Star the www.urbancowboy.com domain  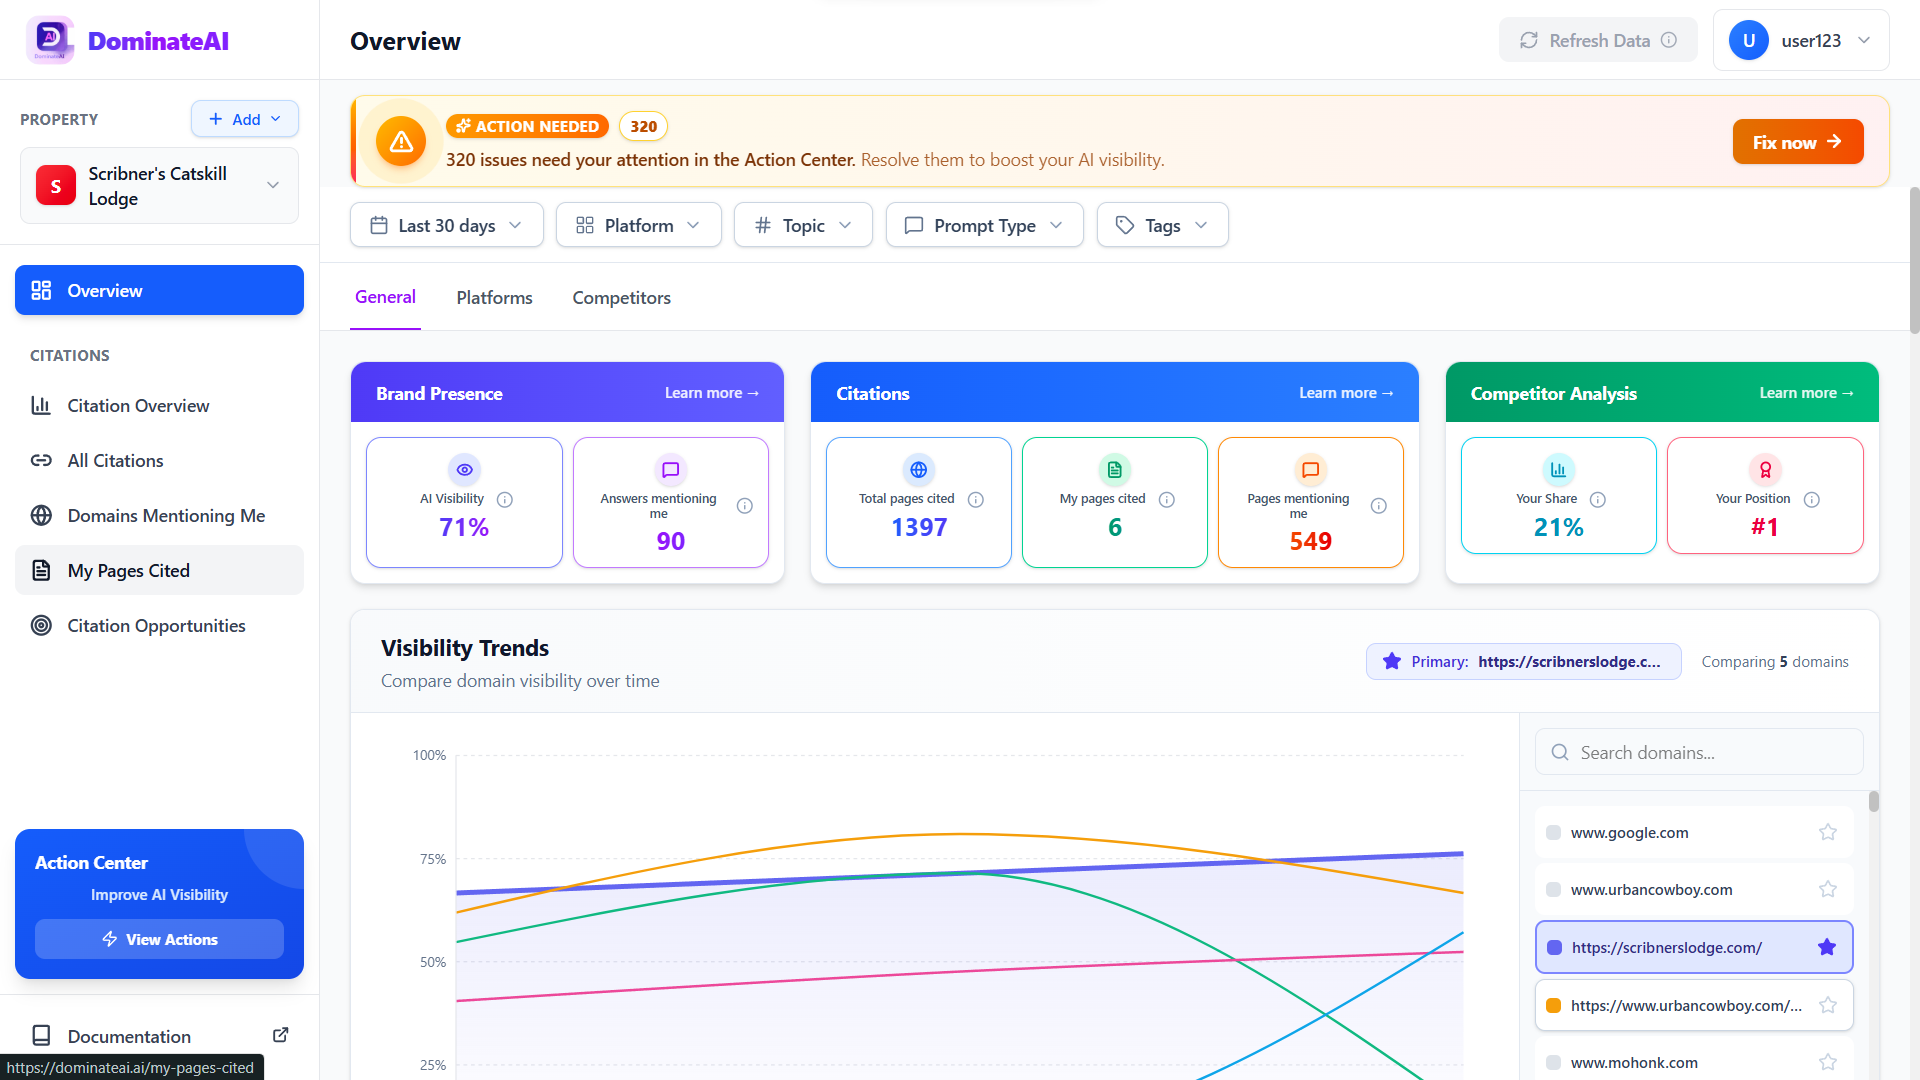(x=1828, y=889)
